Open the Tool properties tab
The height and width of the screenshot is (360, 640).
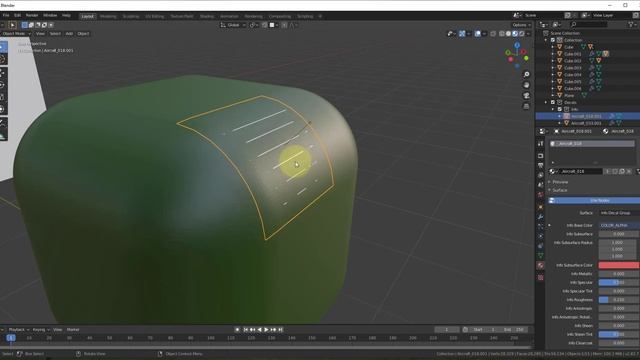tap(540, 144)
